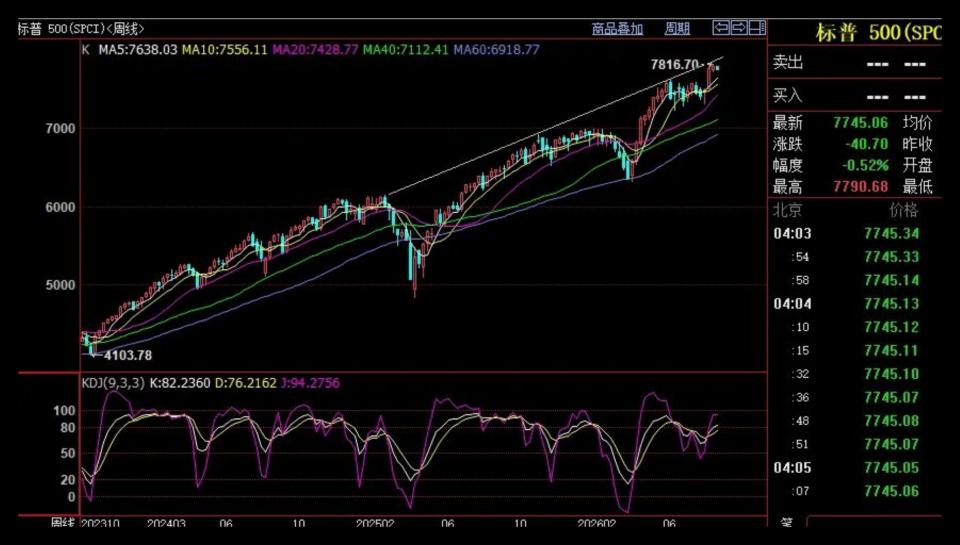Click the KDJ(9,3,3) indicator name
960x545 pixels.
point(113,383)
